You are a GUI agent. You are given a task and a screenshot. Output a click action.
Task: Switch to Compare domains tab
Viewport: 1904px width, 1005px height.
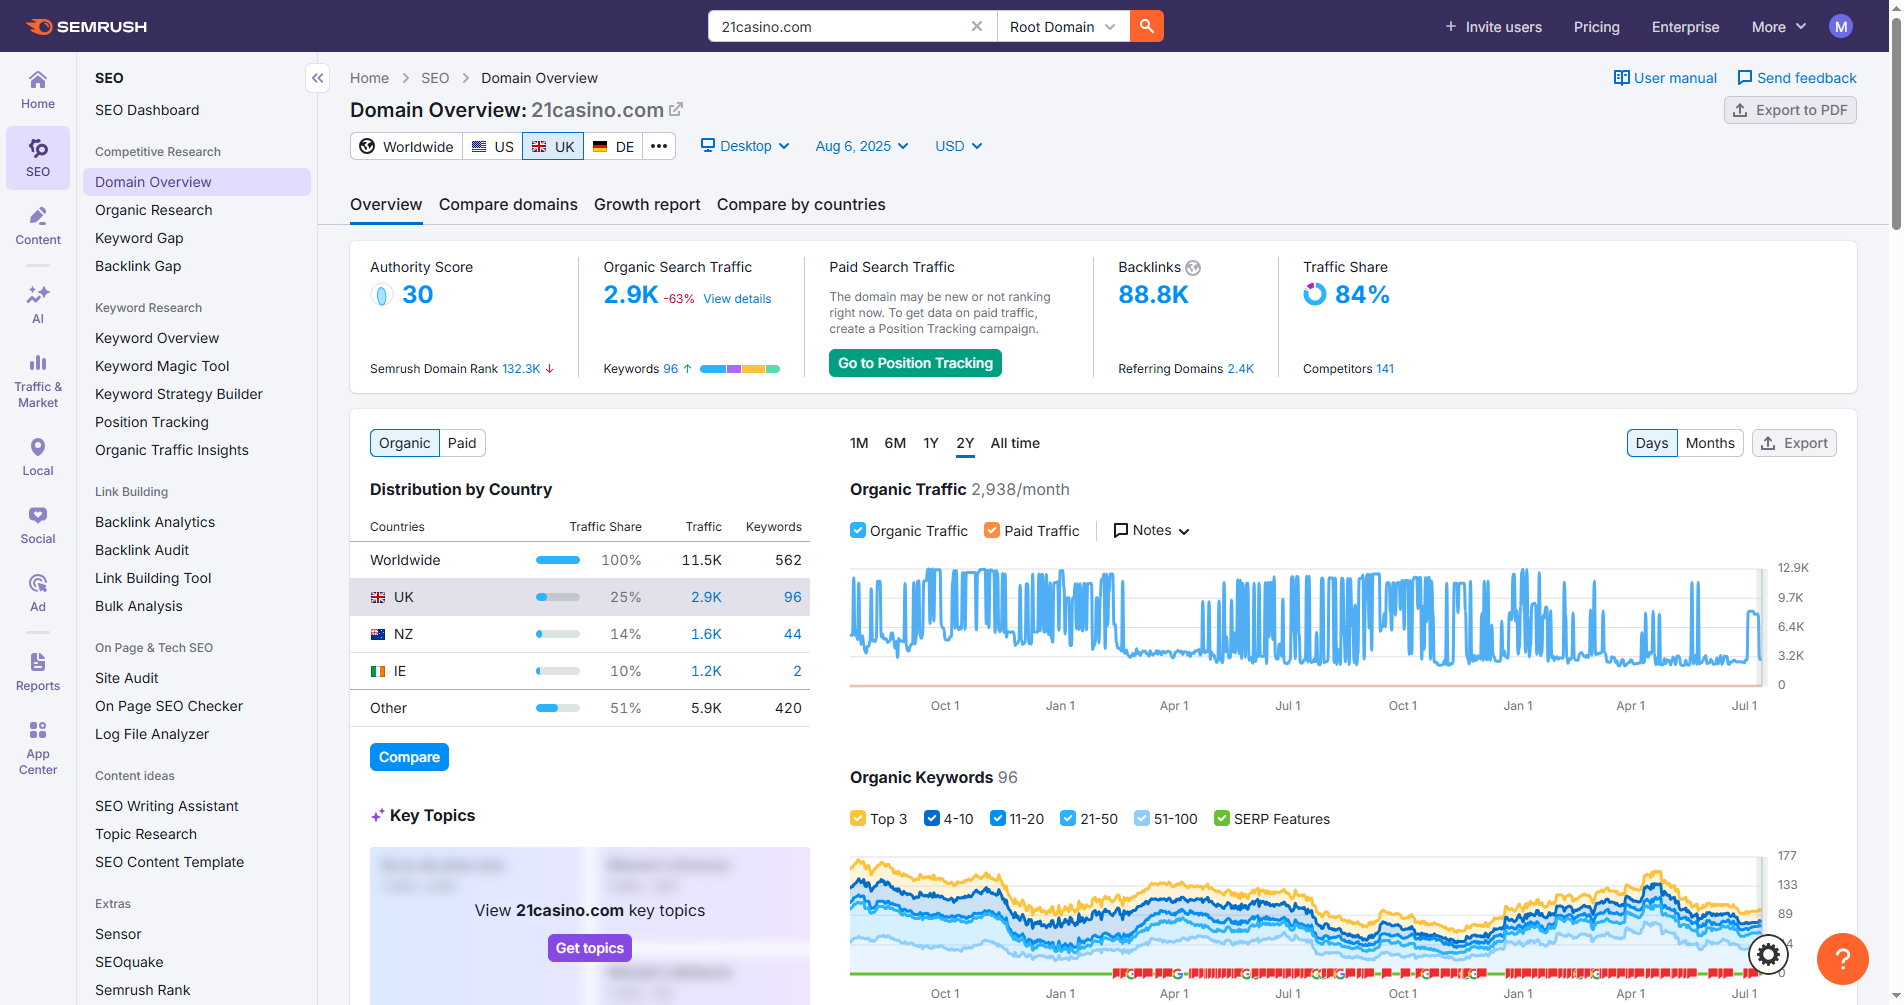(508, 204)
